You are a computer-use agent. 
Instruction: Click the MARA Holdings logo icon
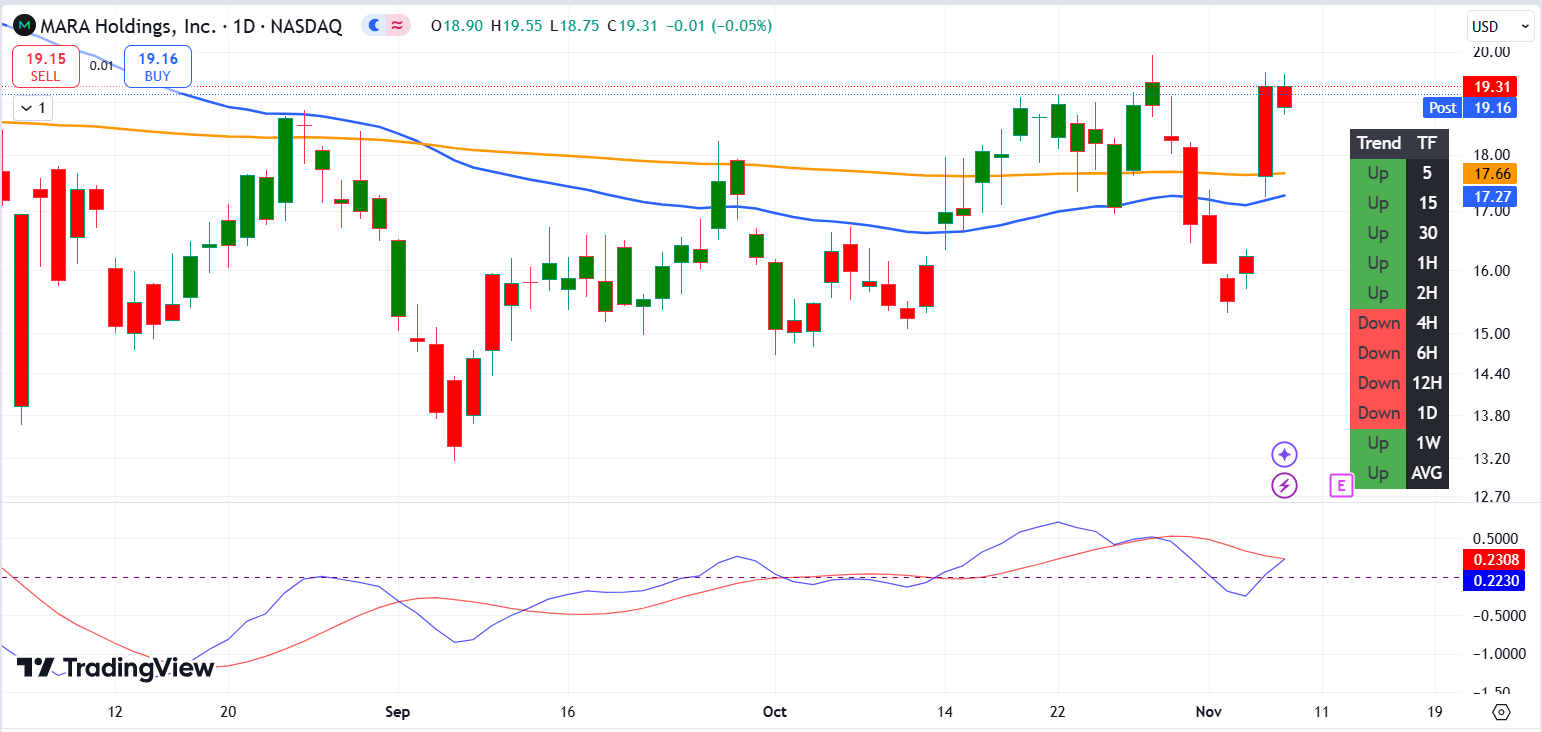pos(22,26)
